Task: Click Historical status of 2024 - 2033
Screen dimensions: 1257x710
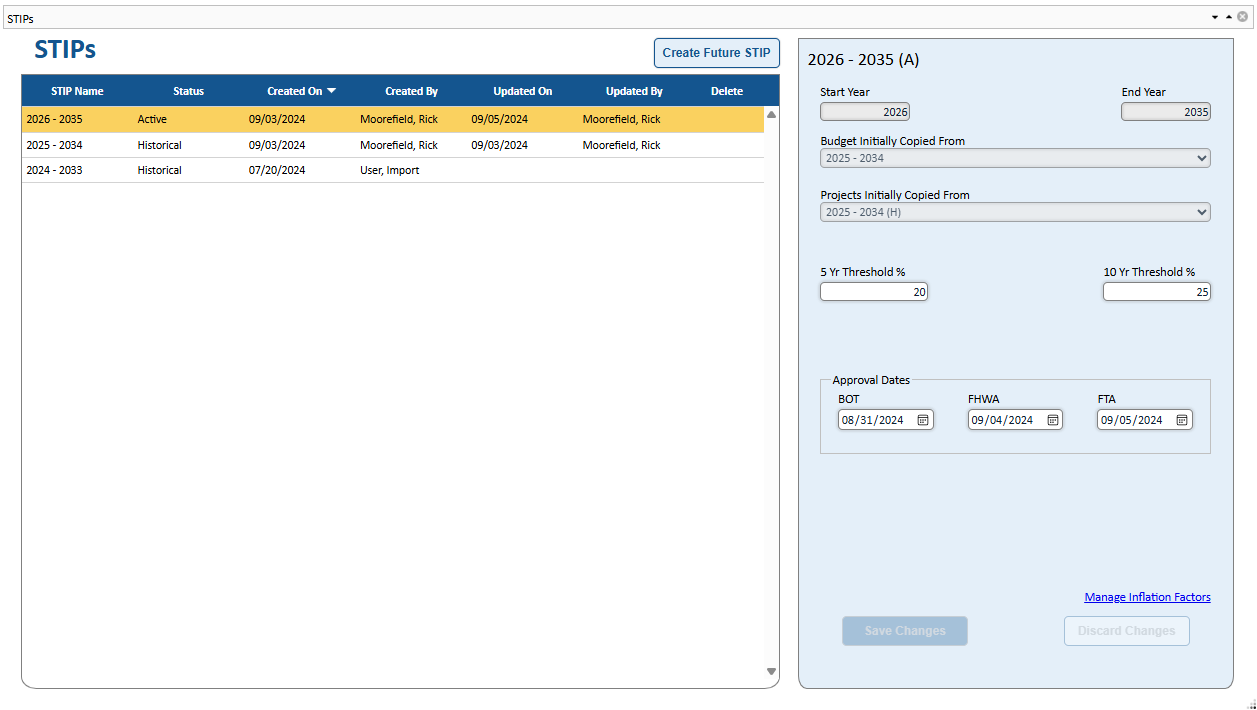Action: [160, 170]
